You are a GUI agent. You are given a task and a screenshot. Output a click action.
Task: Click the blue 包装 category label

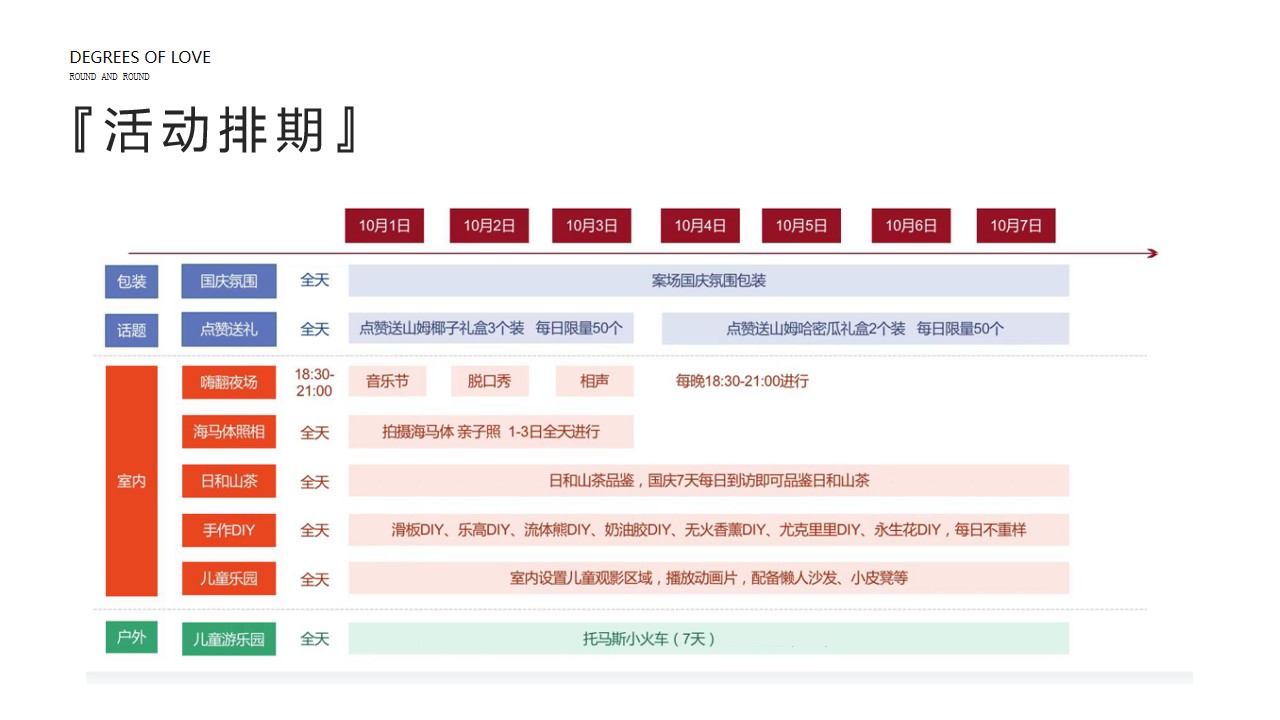pos(132,281)
